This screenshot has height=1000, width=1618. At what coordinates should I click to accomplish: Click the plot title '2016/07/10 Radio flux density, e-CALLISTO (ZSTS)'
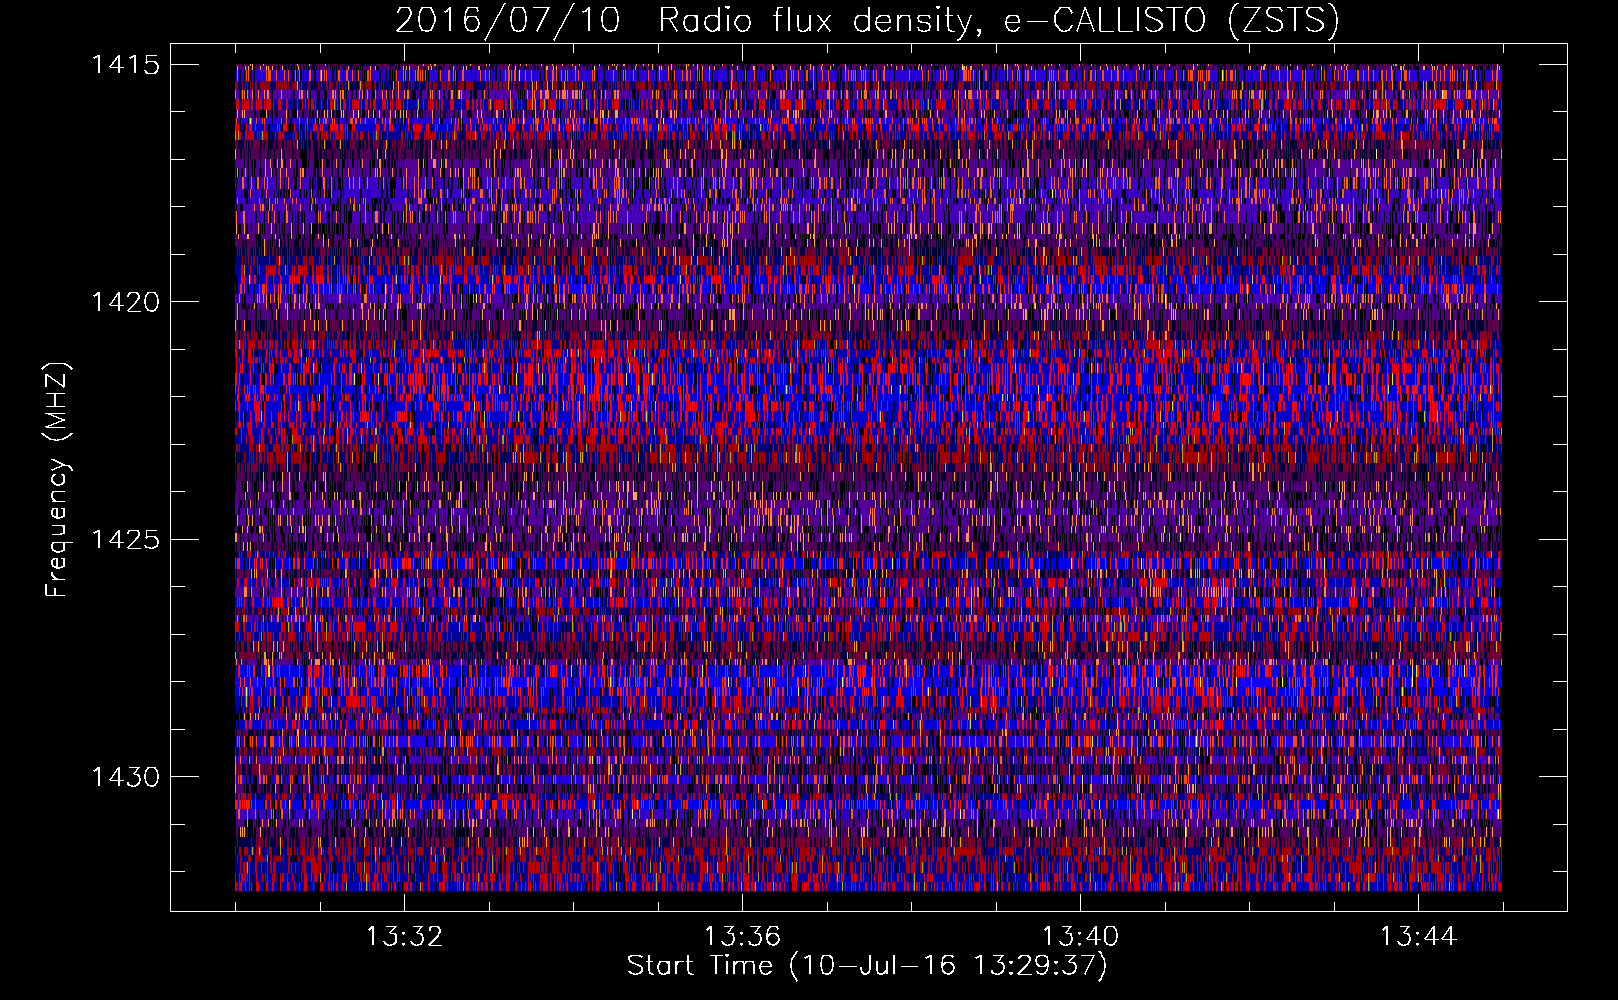pyautogui.click(x=867, y=21)
